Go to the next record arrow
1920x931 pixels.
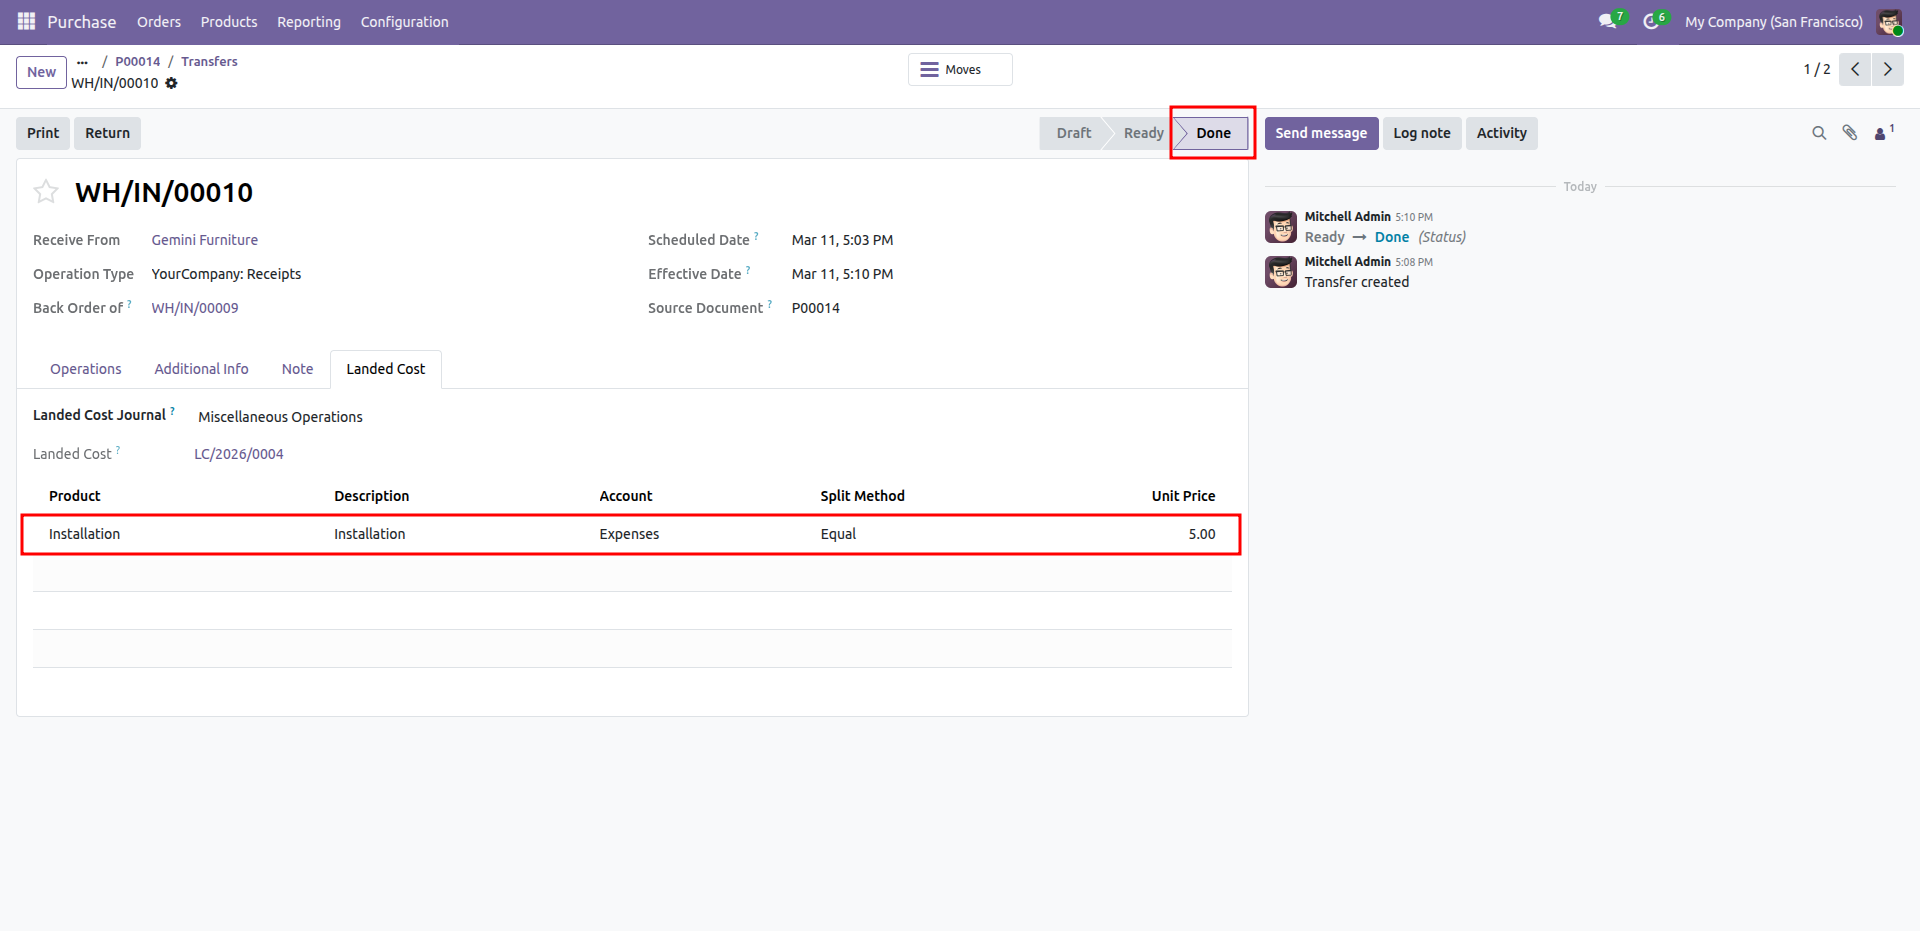(1887, 69)
